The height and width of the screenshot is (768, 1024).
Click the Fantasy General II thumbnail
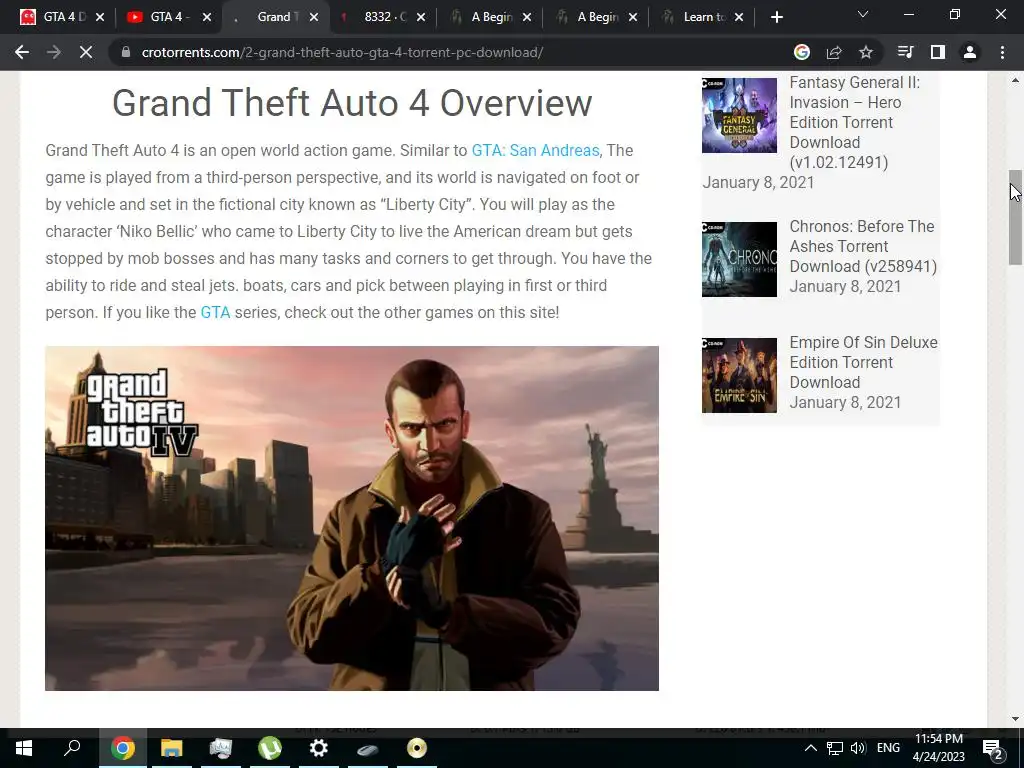(739, 115)
